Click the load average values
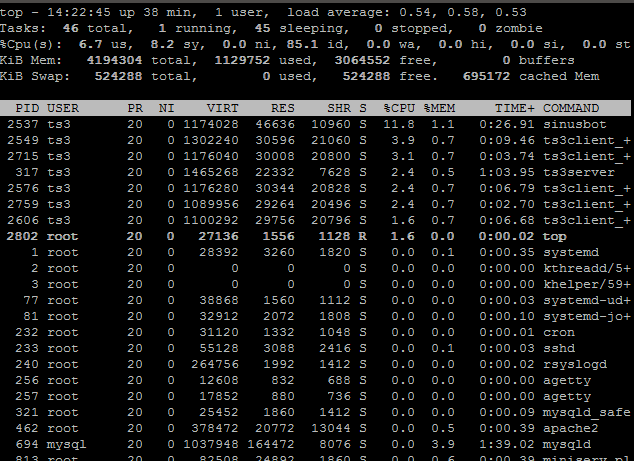This screenshot has width=634, height=461. click(x=463, y=12)
